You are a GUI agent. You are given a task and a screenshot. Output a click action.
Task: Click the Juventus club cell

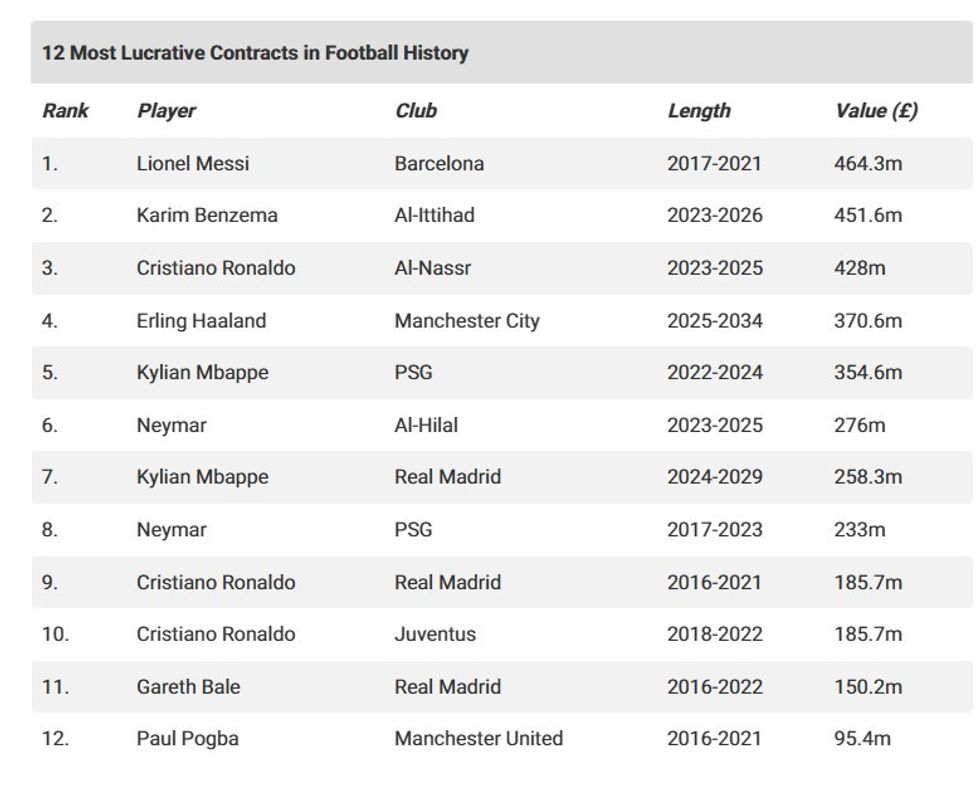point(435,634)
